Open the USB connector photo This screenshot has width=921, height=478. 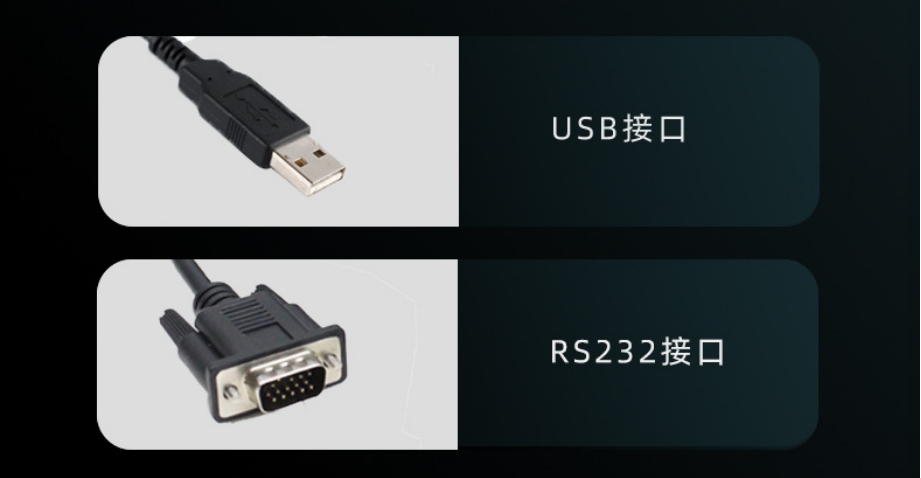click(x=278, y=131)
